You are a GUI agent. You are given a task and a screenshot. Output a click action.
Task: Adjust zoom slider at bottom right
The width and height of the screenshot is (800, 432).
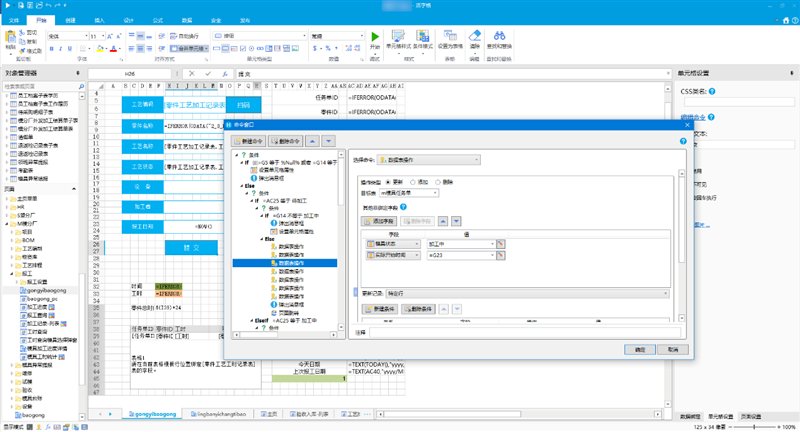coord(754,427)
